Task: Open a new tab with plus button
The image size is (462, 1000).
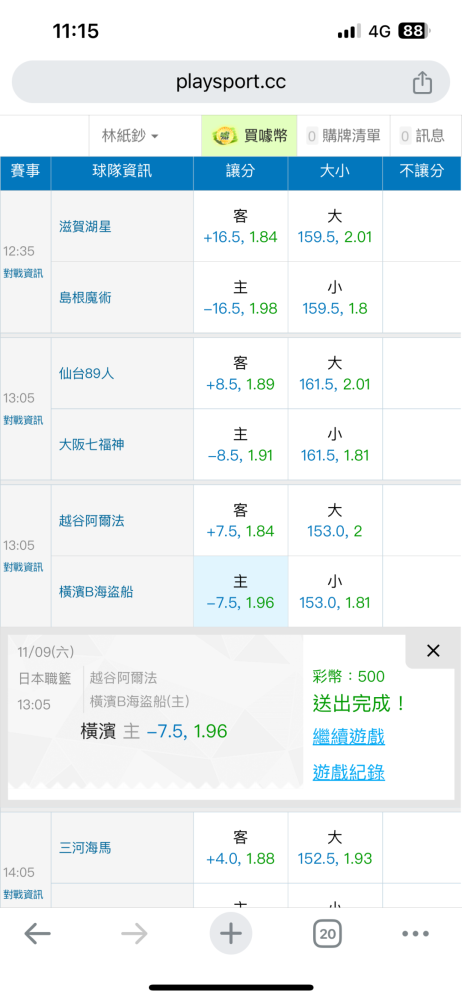Action: (x=231, y=934)
